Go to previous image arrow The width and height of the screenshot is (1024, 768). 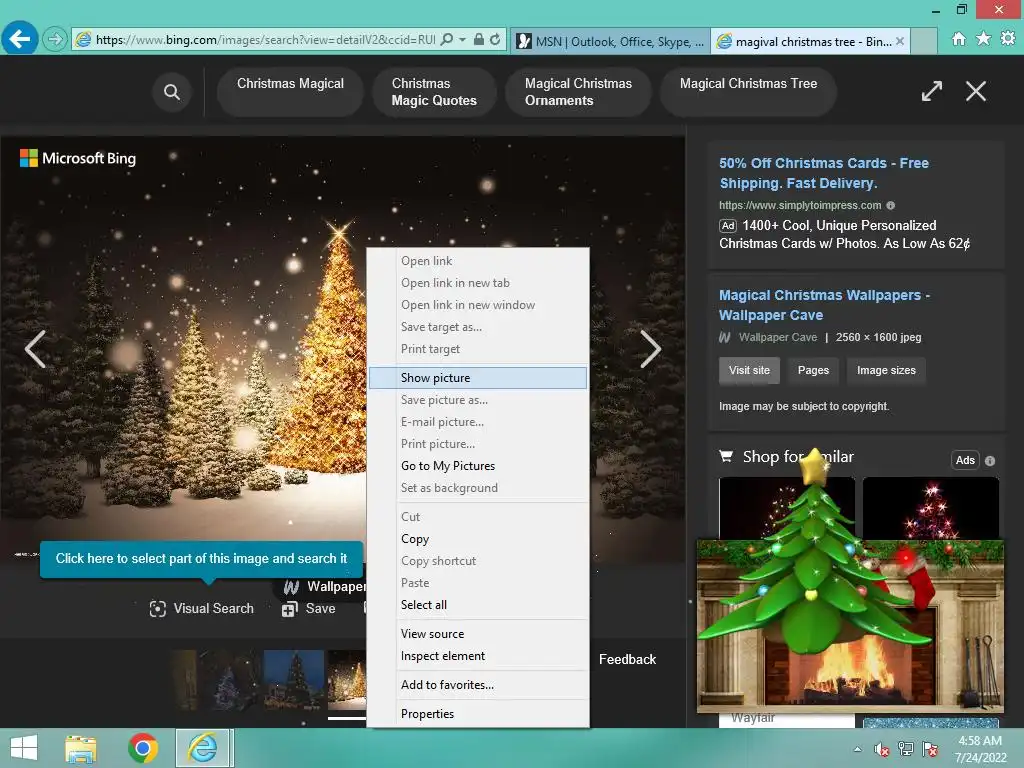[35, 349]
